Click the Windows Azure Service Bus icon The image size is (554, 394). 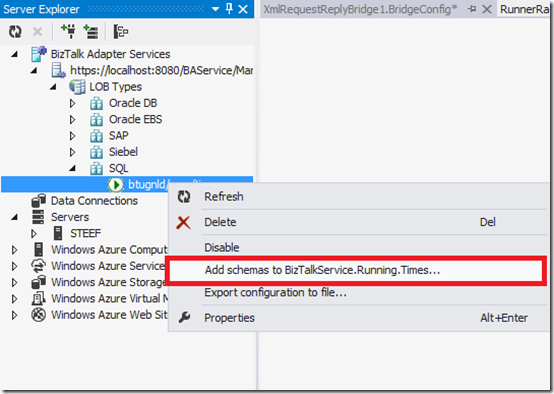pos(39,266)
